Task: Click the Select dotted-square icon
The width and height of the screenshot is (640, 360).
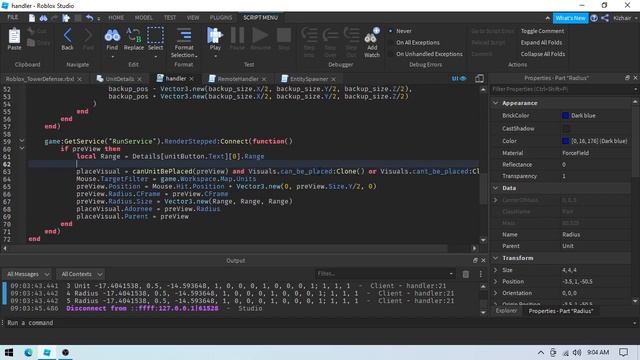Action: tap(155, 36)
